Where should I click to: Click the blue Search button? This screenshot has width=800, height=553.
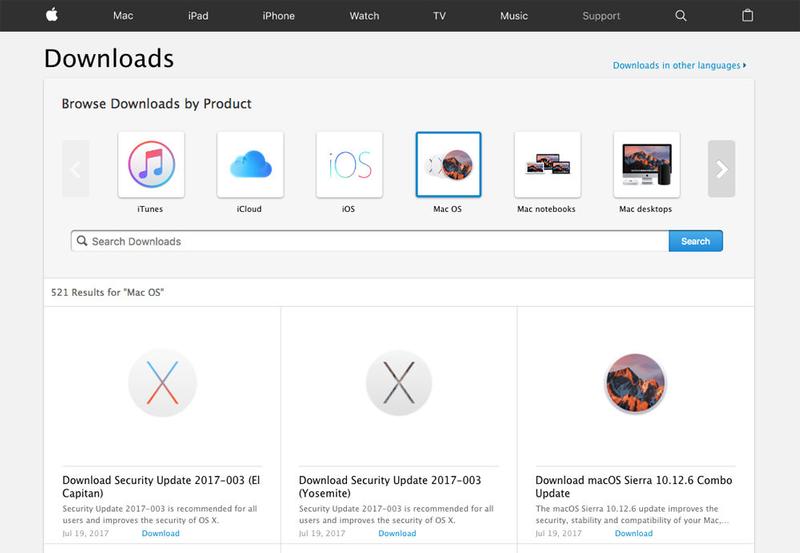coord(695,241)
